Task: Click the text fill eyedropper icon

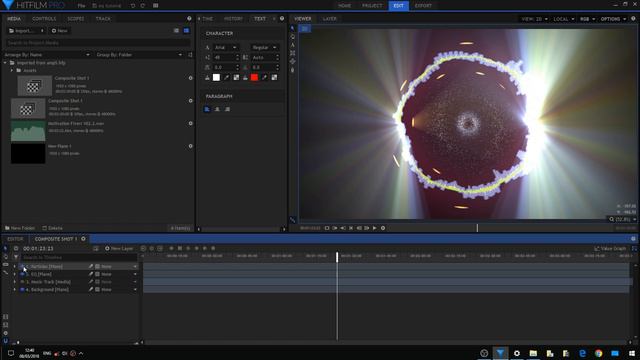Action: [x=227, y=78]
